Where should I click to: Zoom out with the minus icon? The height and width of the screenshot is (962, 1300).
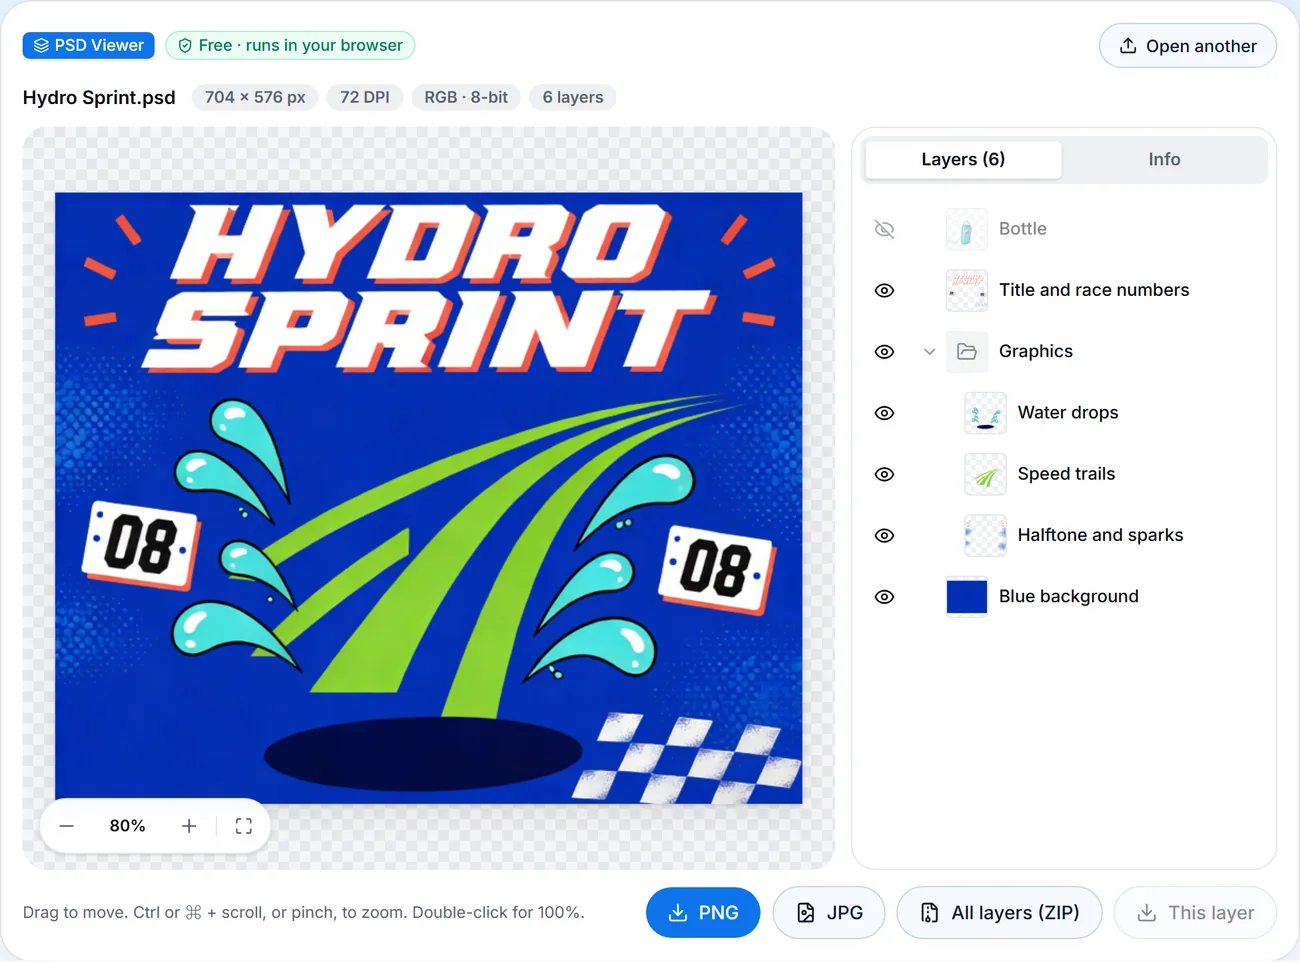pyautogui.click(x=67, y=826)
